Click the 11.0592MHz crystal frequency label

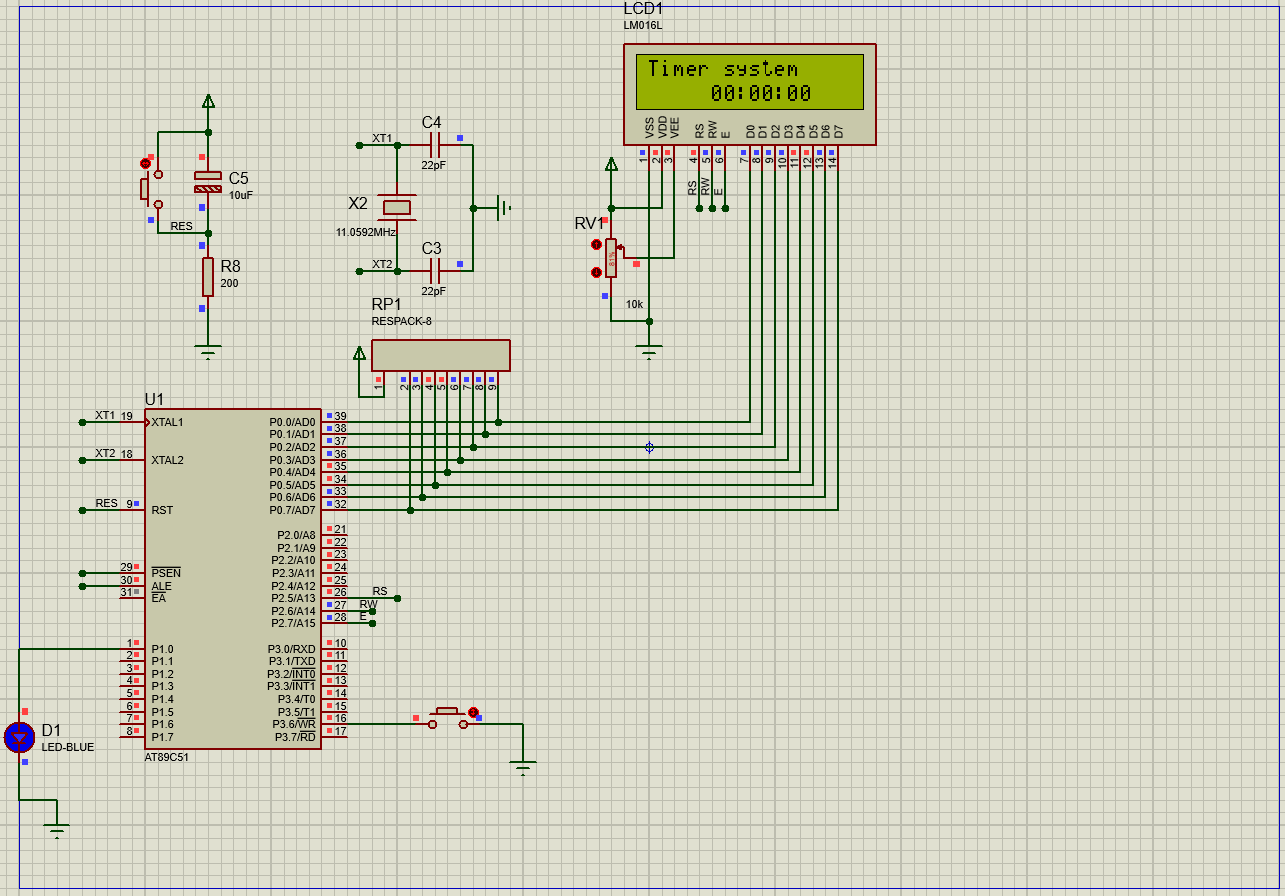tap(366, 232)
